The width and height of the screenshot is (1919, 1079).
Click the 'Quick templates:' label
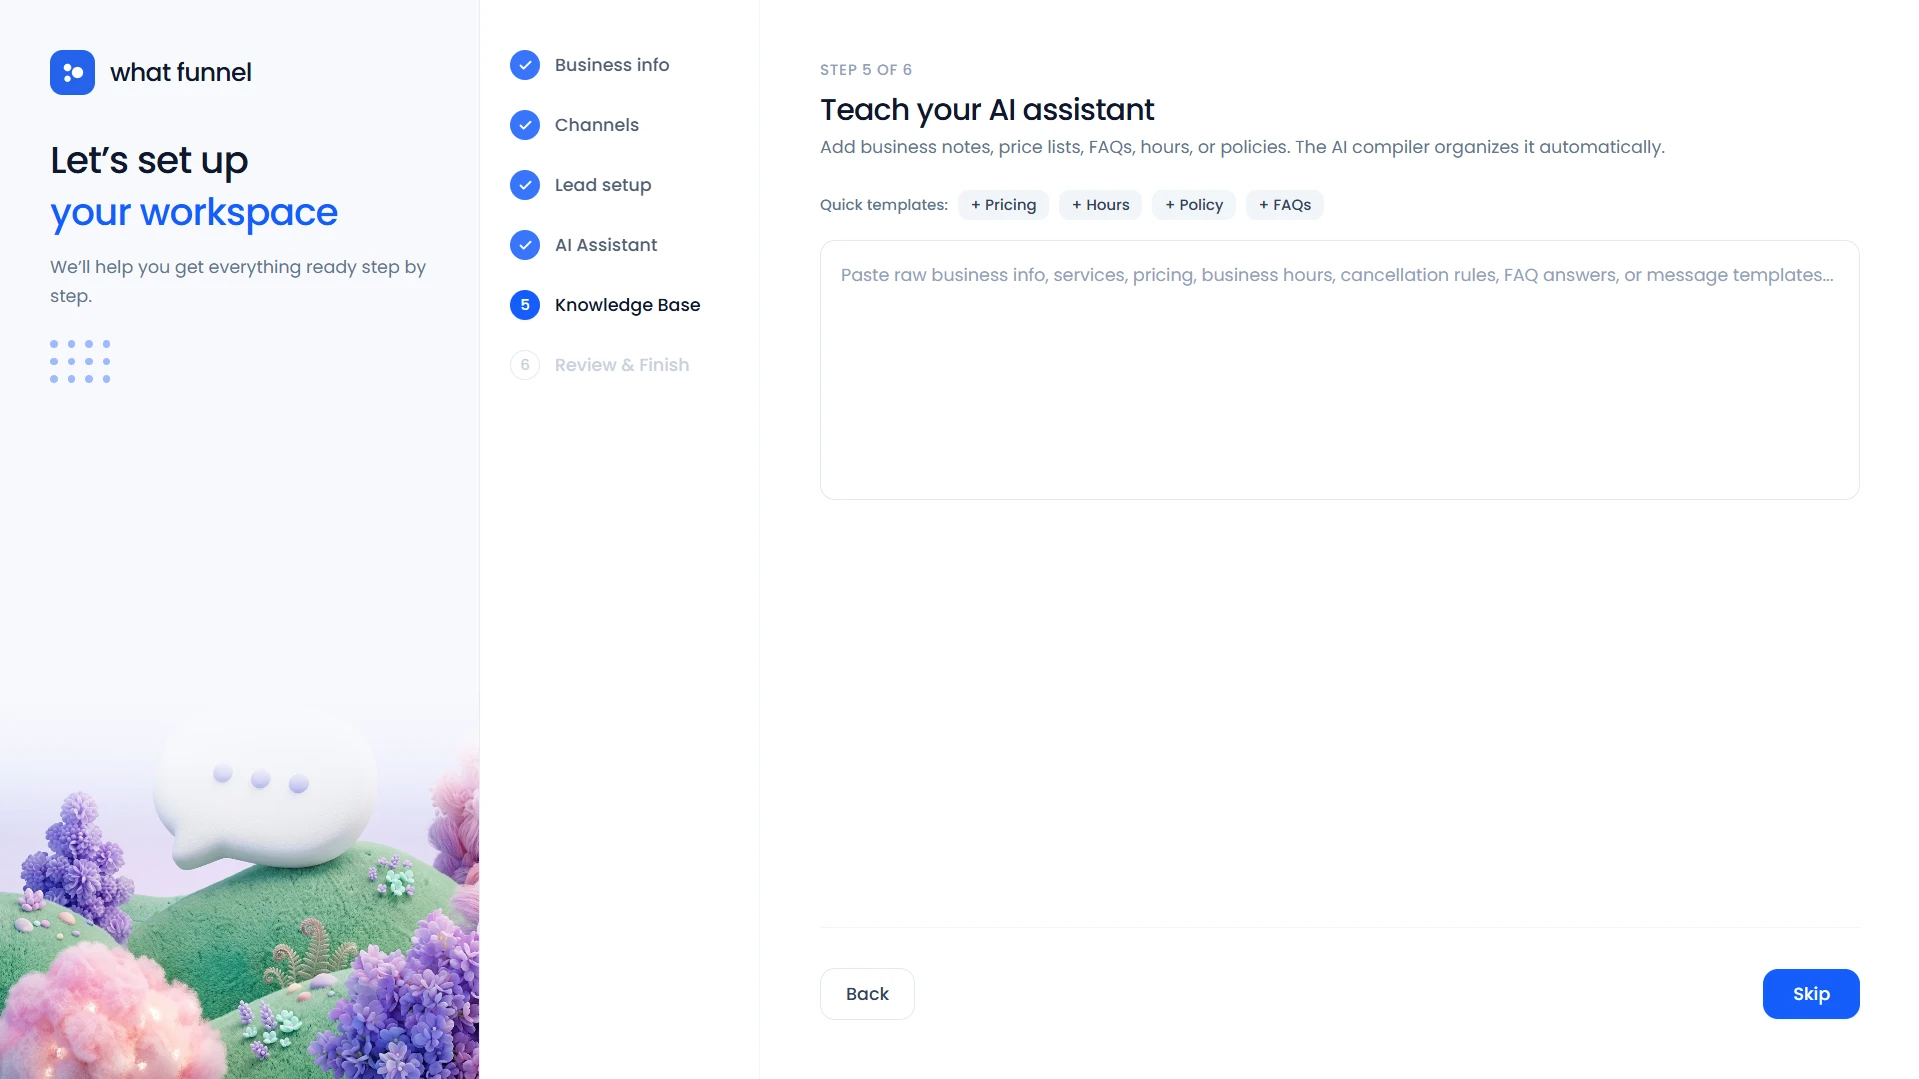pos(884,205)
